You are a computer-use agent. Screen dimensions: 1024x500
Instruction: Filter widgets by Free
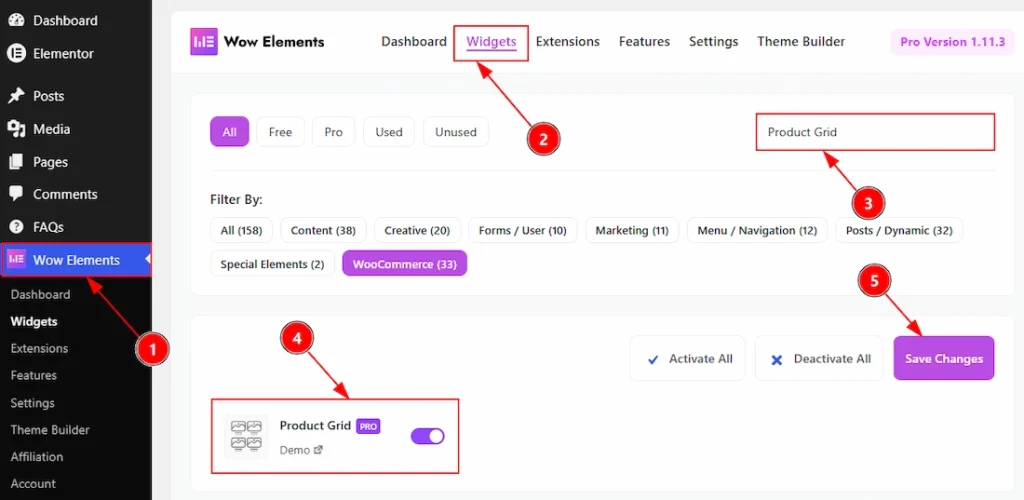tap(280, 132)
